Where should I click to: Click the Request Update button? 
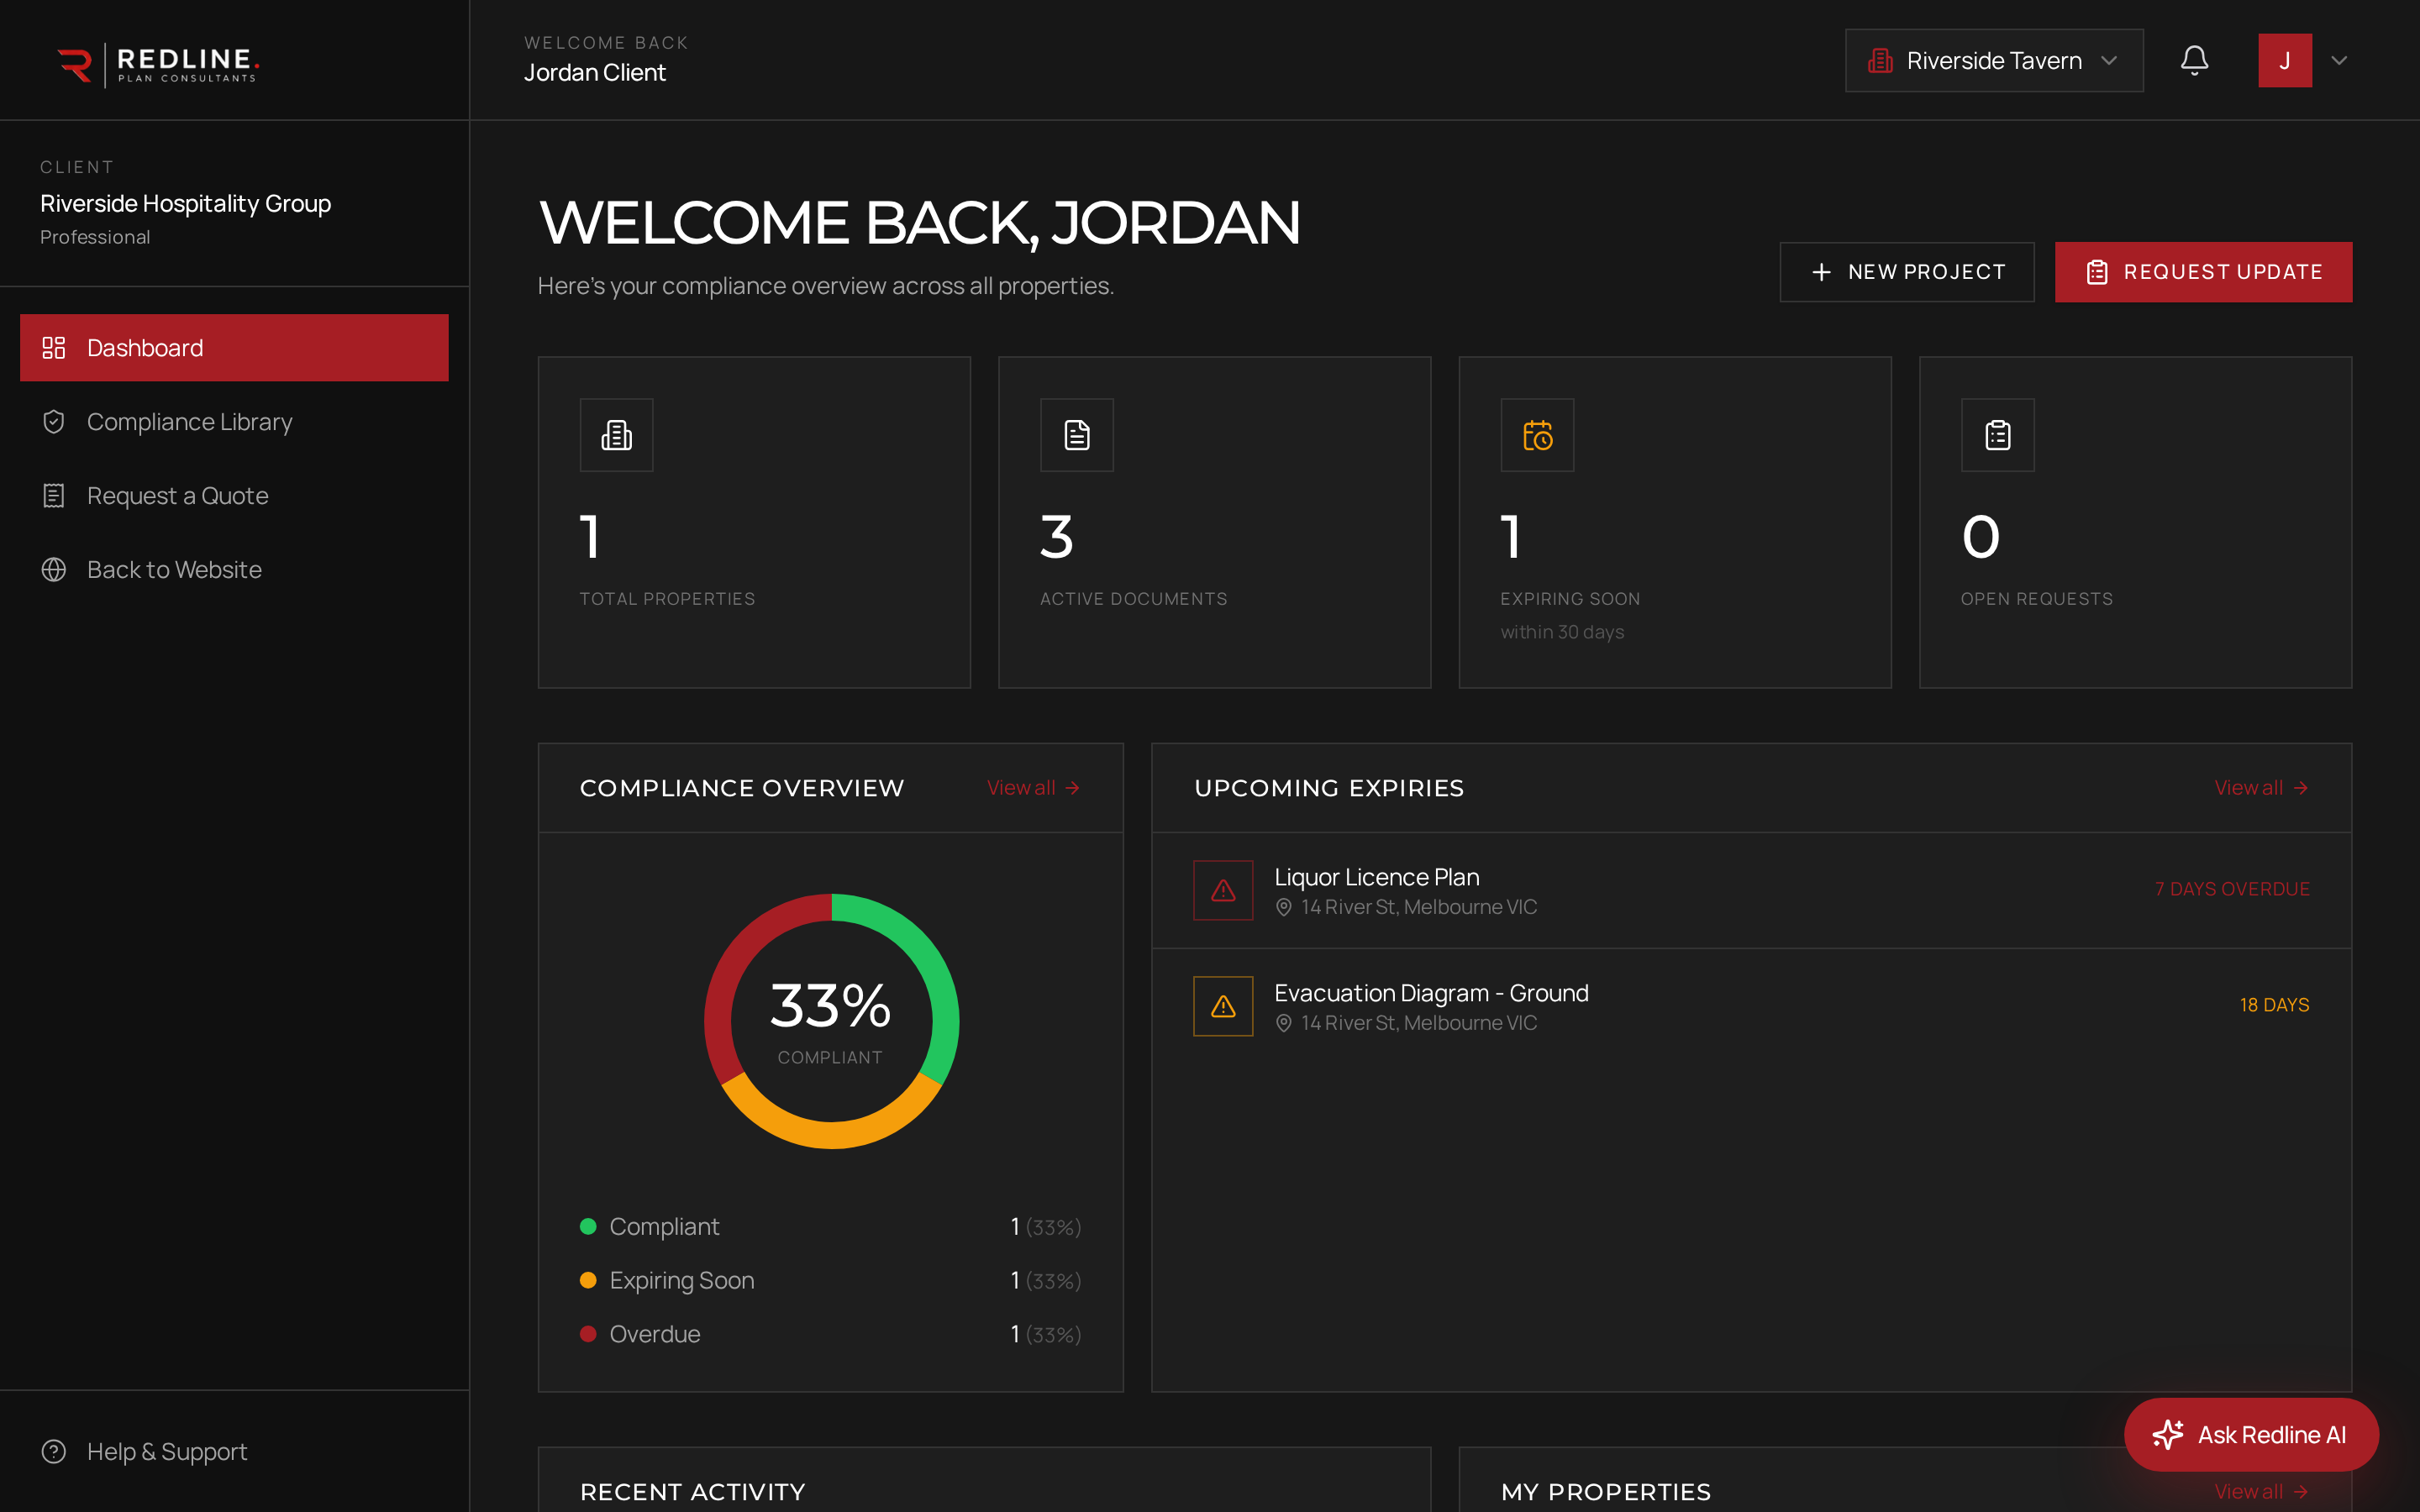pos(2203,272)
